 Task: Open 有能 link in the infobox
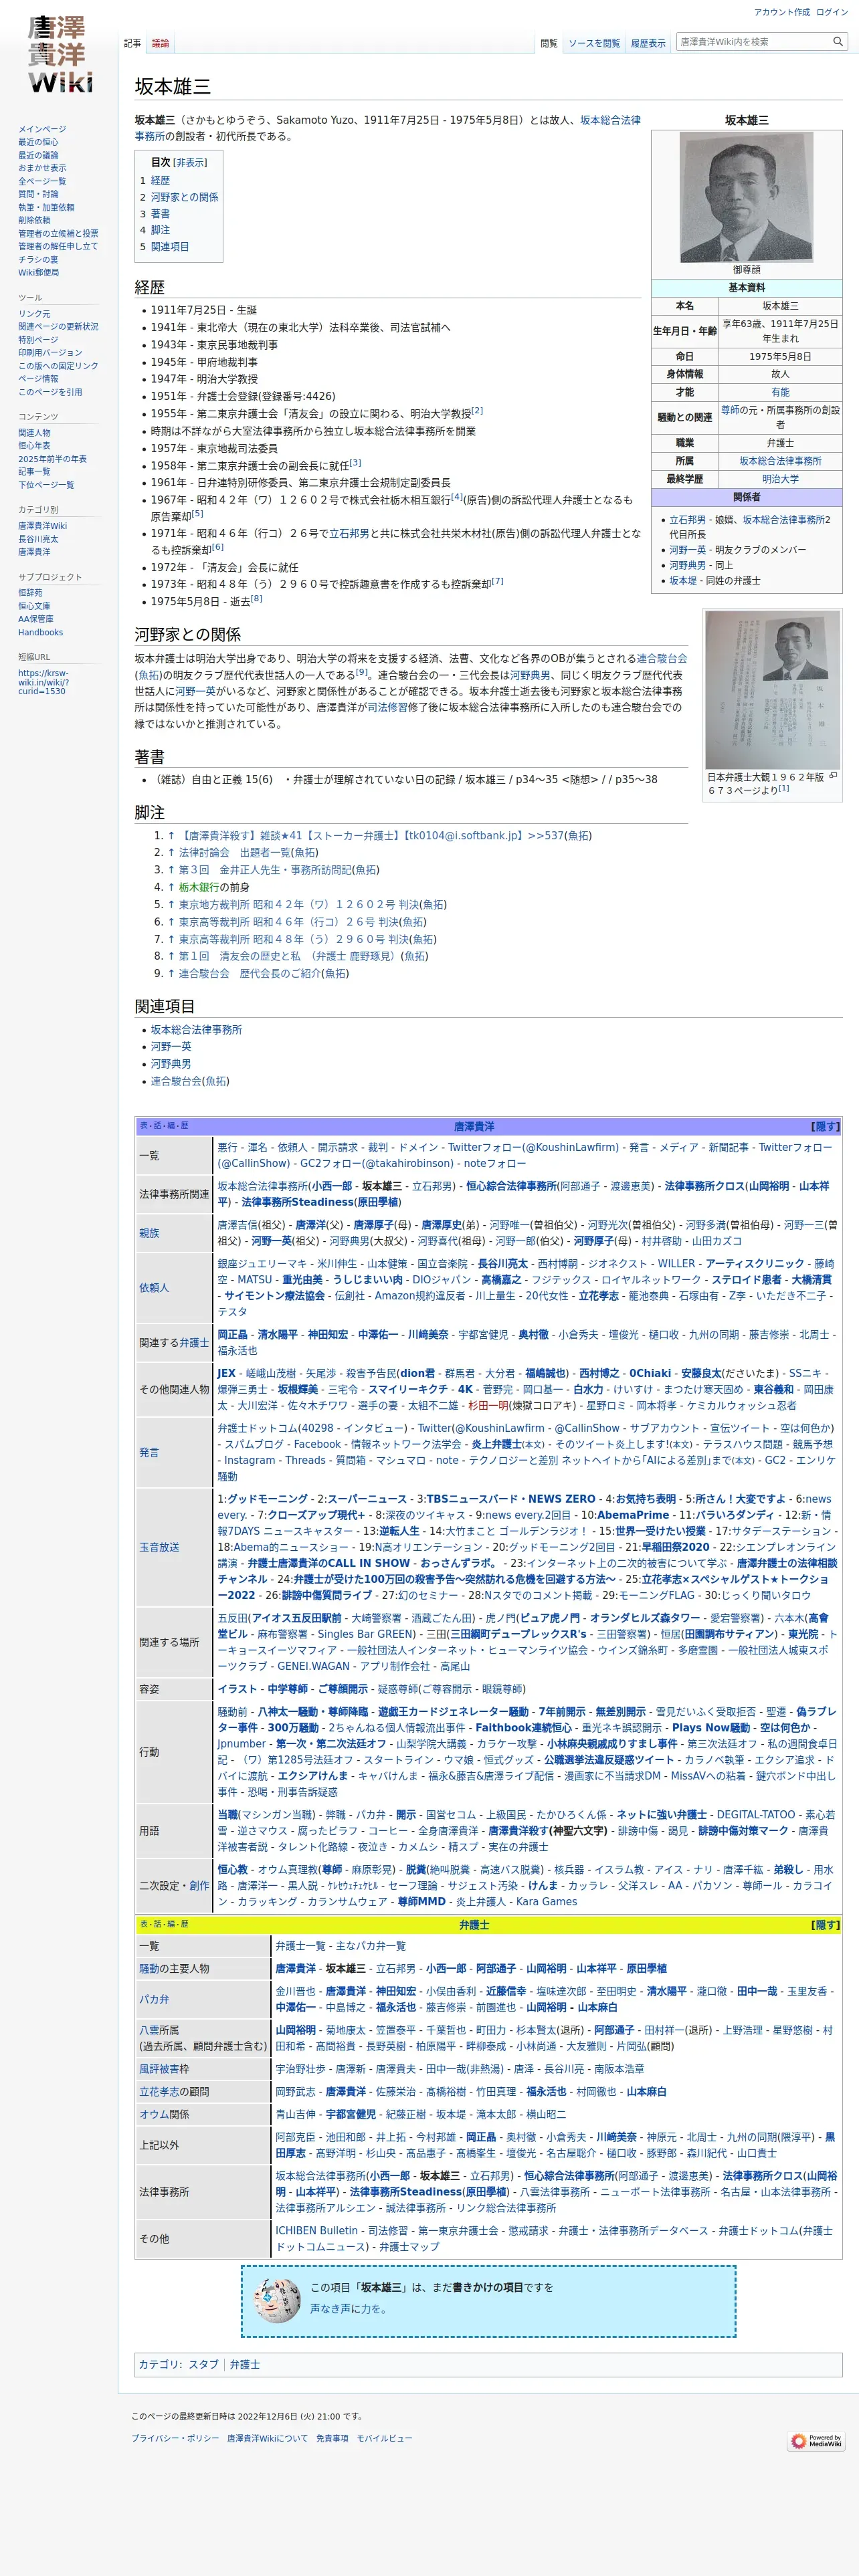click(x=780, y=392)
